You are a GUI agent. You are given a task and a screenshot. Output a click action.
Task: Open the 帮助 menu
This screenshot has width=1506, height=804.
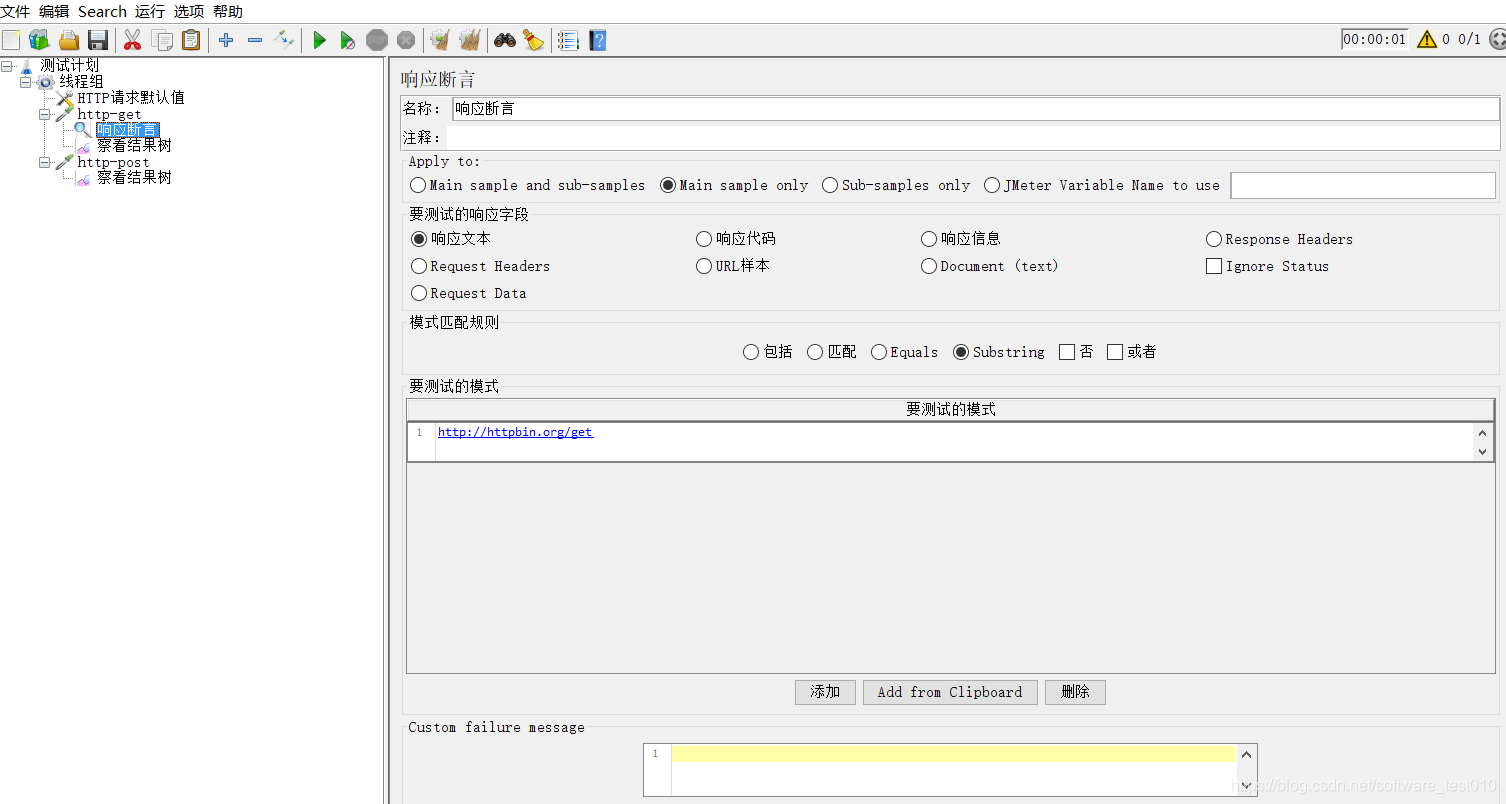coord(228,12)
